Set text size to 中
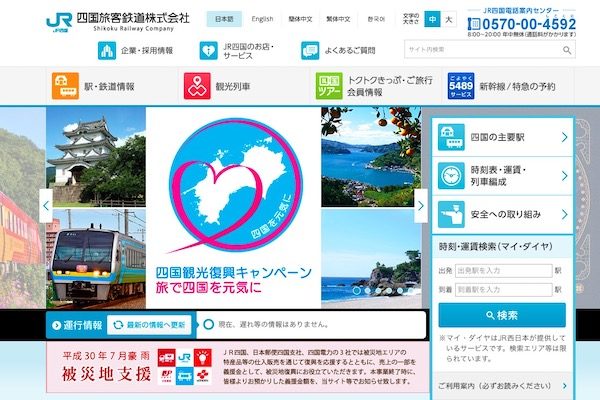Viewport: 600px width, 400px height. pos(432,19)
